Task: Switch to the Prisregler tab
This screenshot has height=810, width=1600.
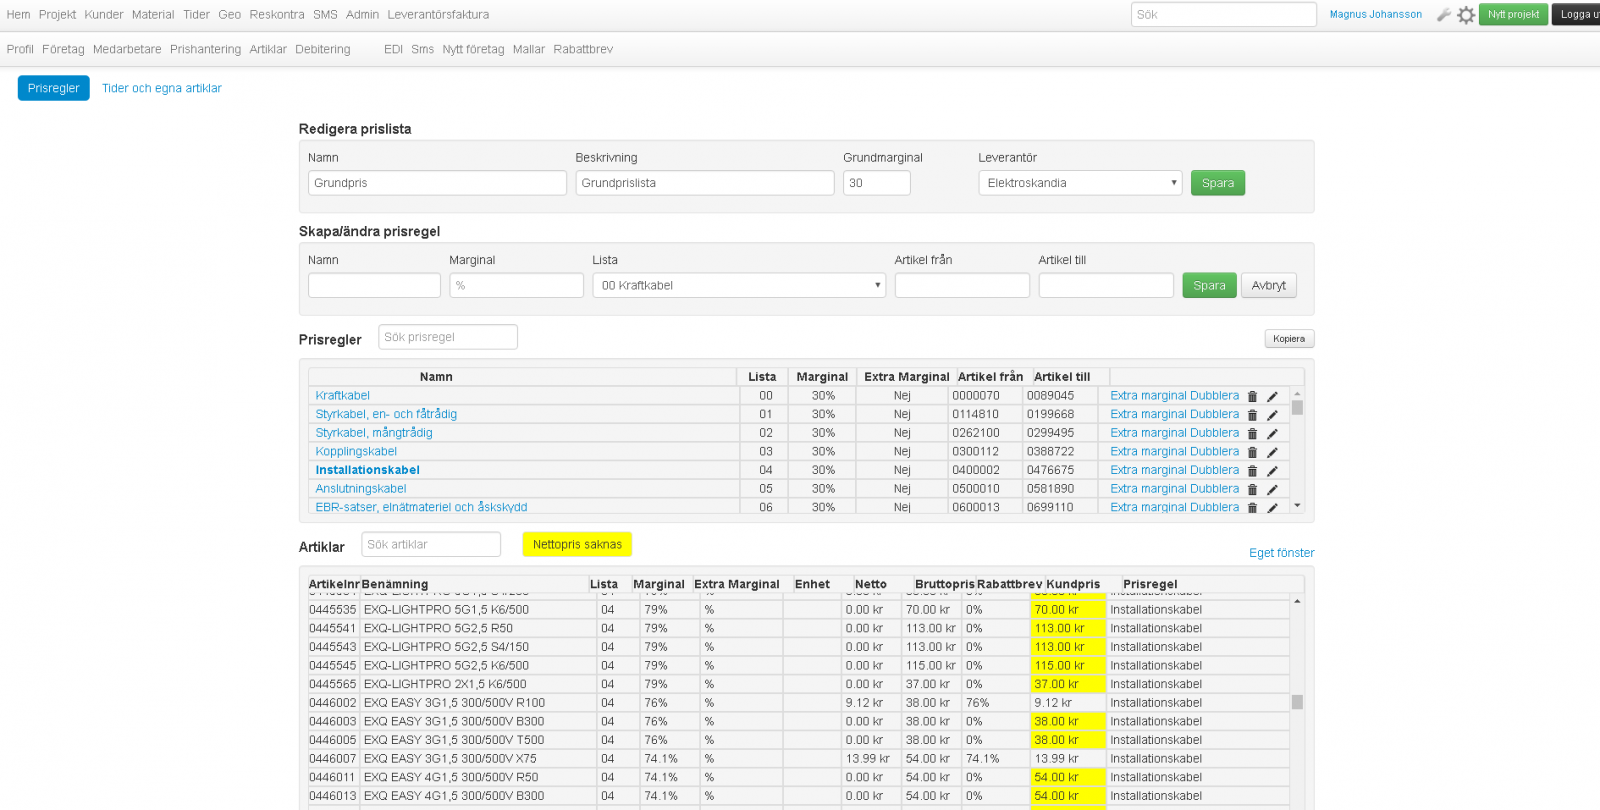Action: 54,88
